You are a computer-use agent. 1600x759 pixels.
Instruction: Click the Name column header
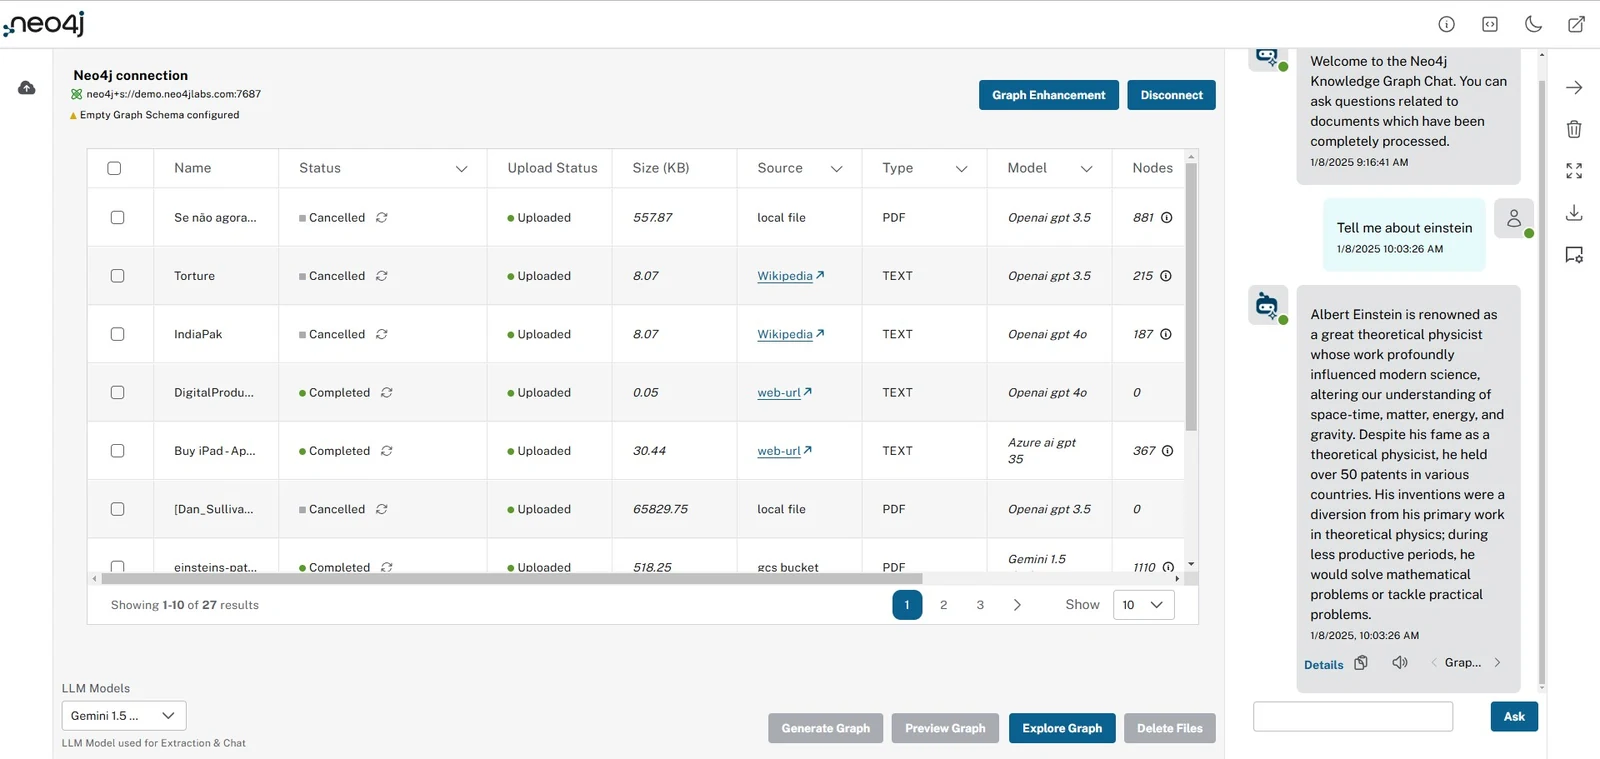[x=192, y=168]
